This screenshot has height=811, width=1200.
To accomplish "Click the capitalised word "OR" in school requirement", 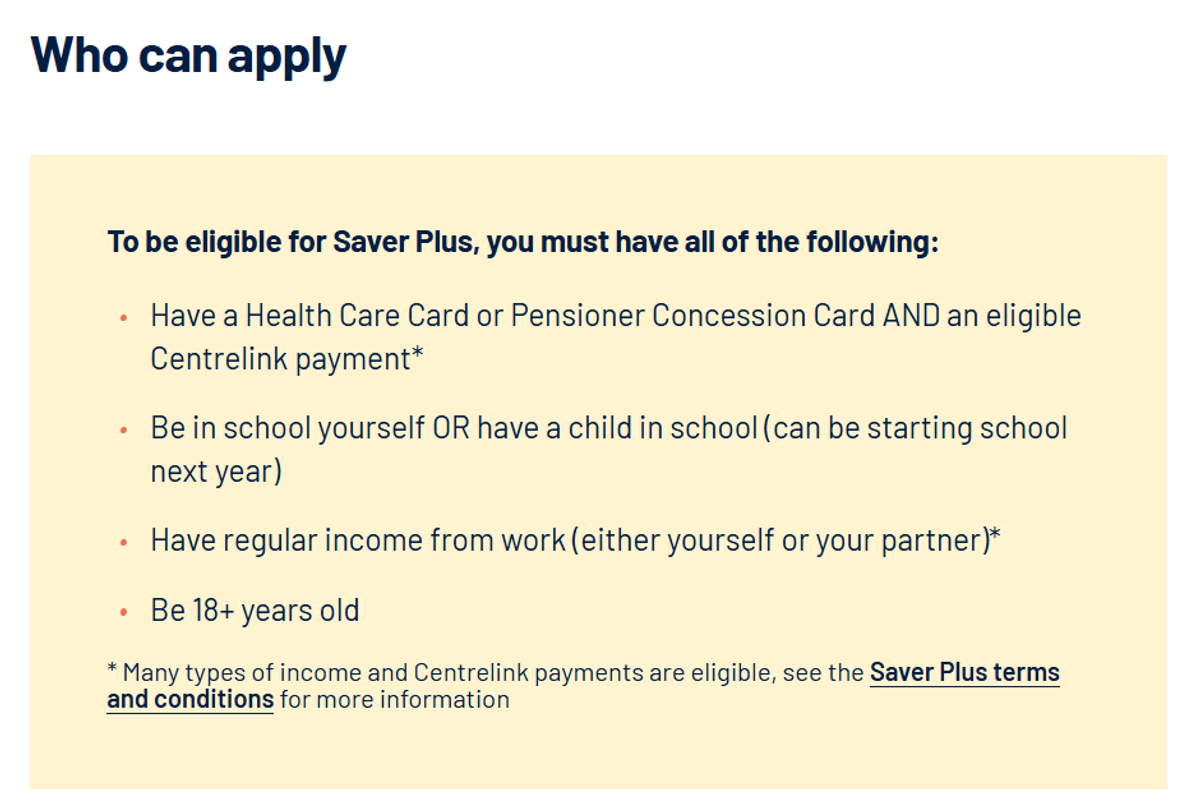I will (x=450, y=428).
